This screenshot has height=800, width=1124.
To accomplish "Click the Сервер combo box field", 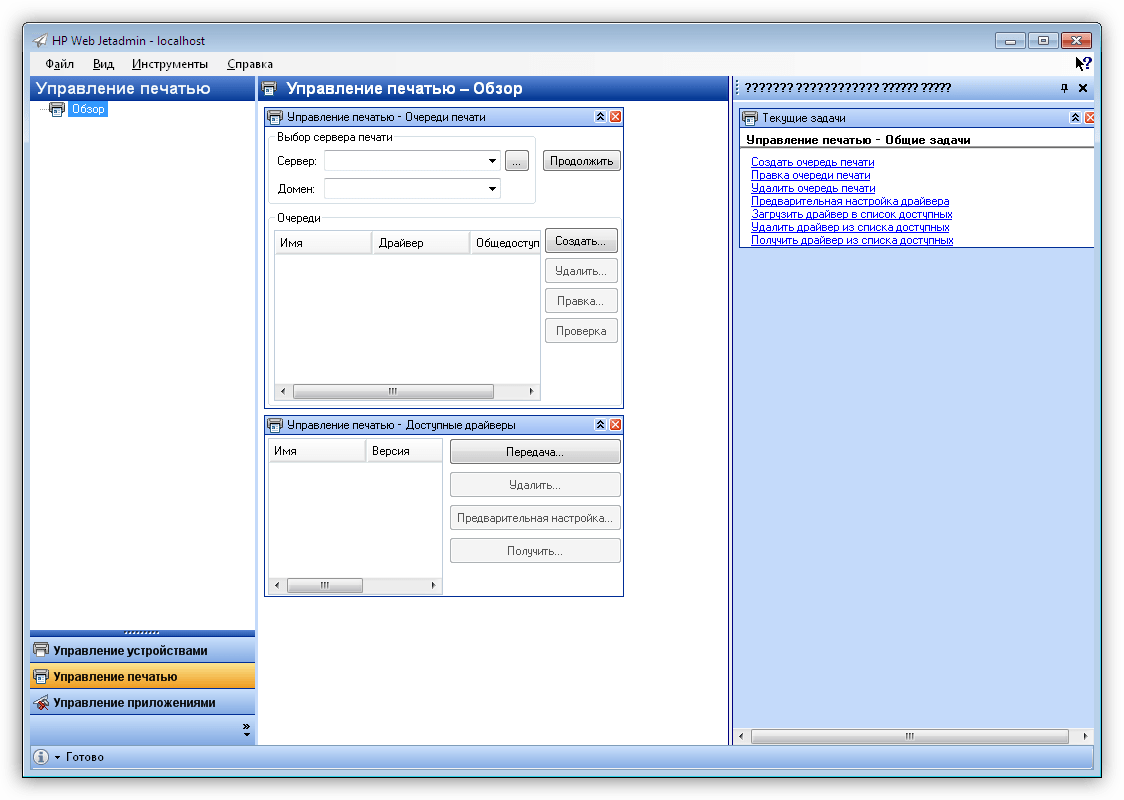I will [x=412, y=161].
